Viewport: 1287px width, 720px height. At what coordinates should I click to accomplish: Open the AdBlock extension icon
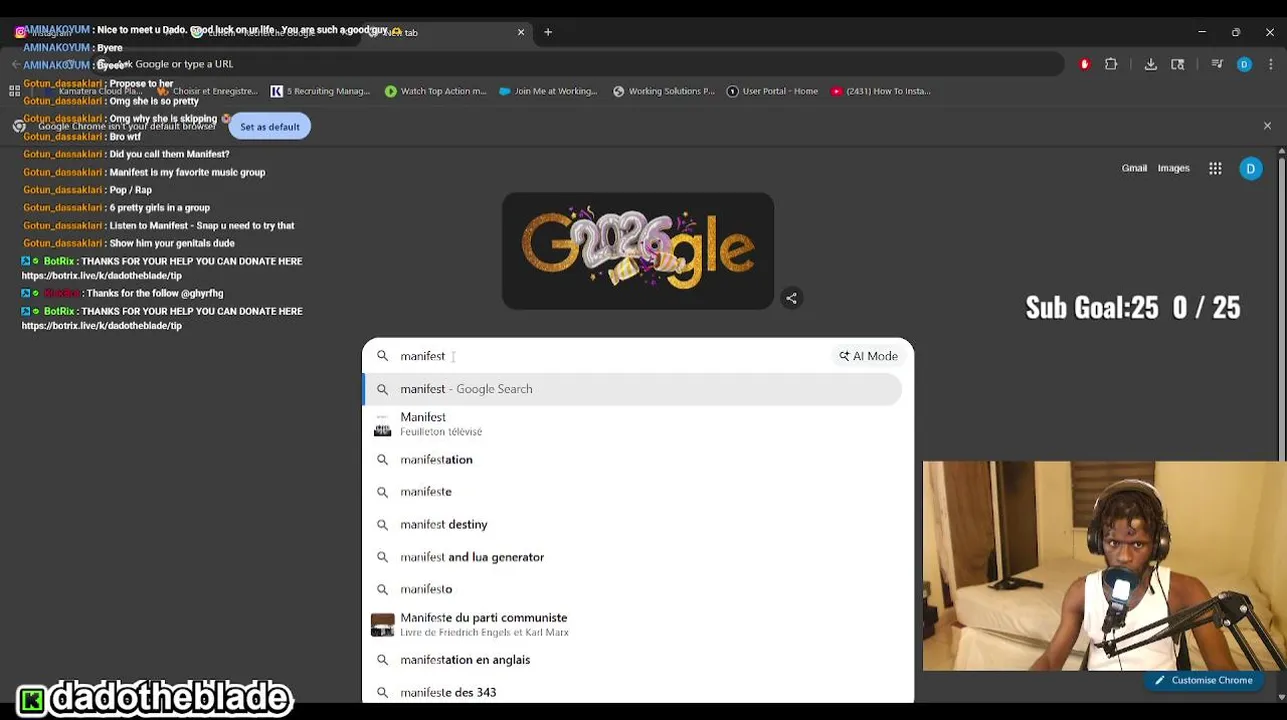[x=1084, y=64]
